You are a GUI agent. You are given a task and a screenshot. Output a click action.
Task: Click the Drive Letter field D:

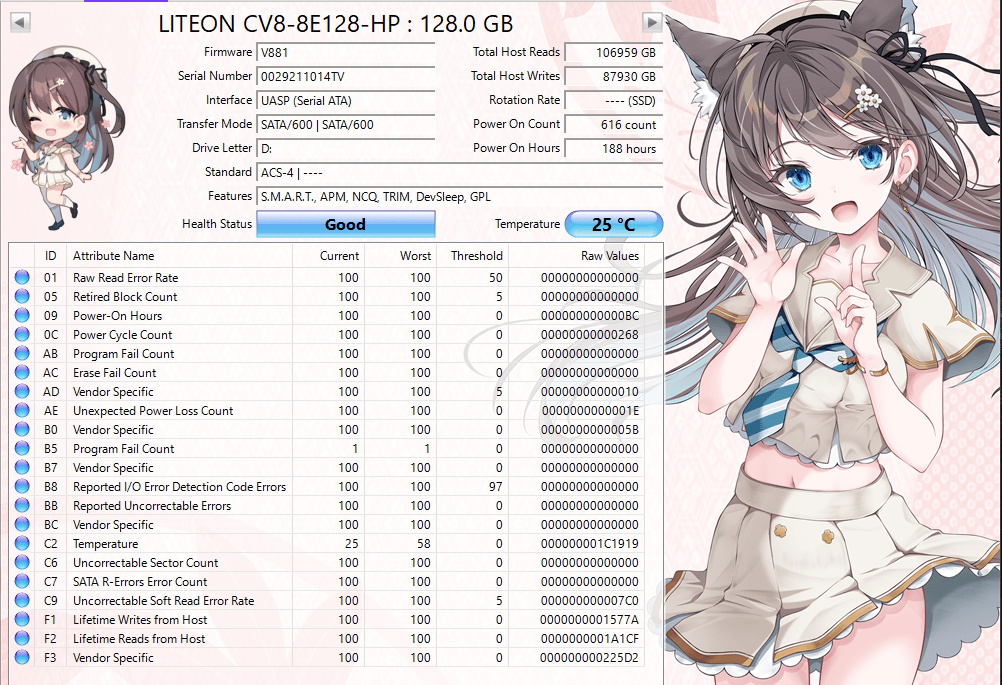click(346, 148)
